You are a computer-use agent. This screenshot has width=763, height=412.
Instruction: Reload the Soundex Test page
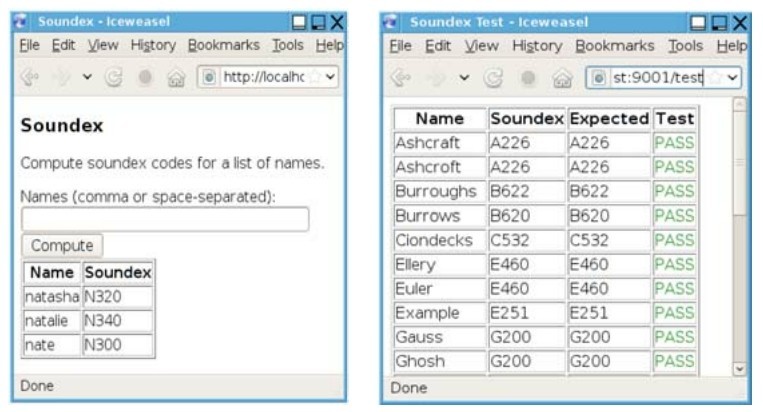[x=493, y=77]
